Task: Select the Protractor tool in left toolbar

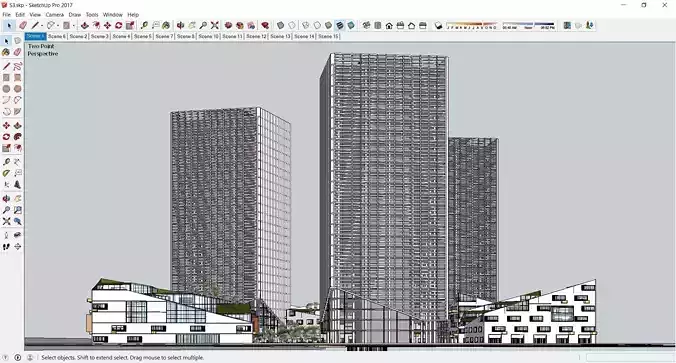Action: click(x=6, y=173)
